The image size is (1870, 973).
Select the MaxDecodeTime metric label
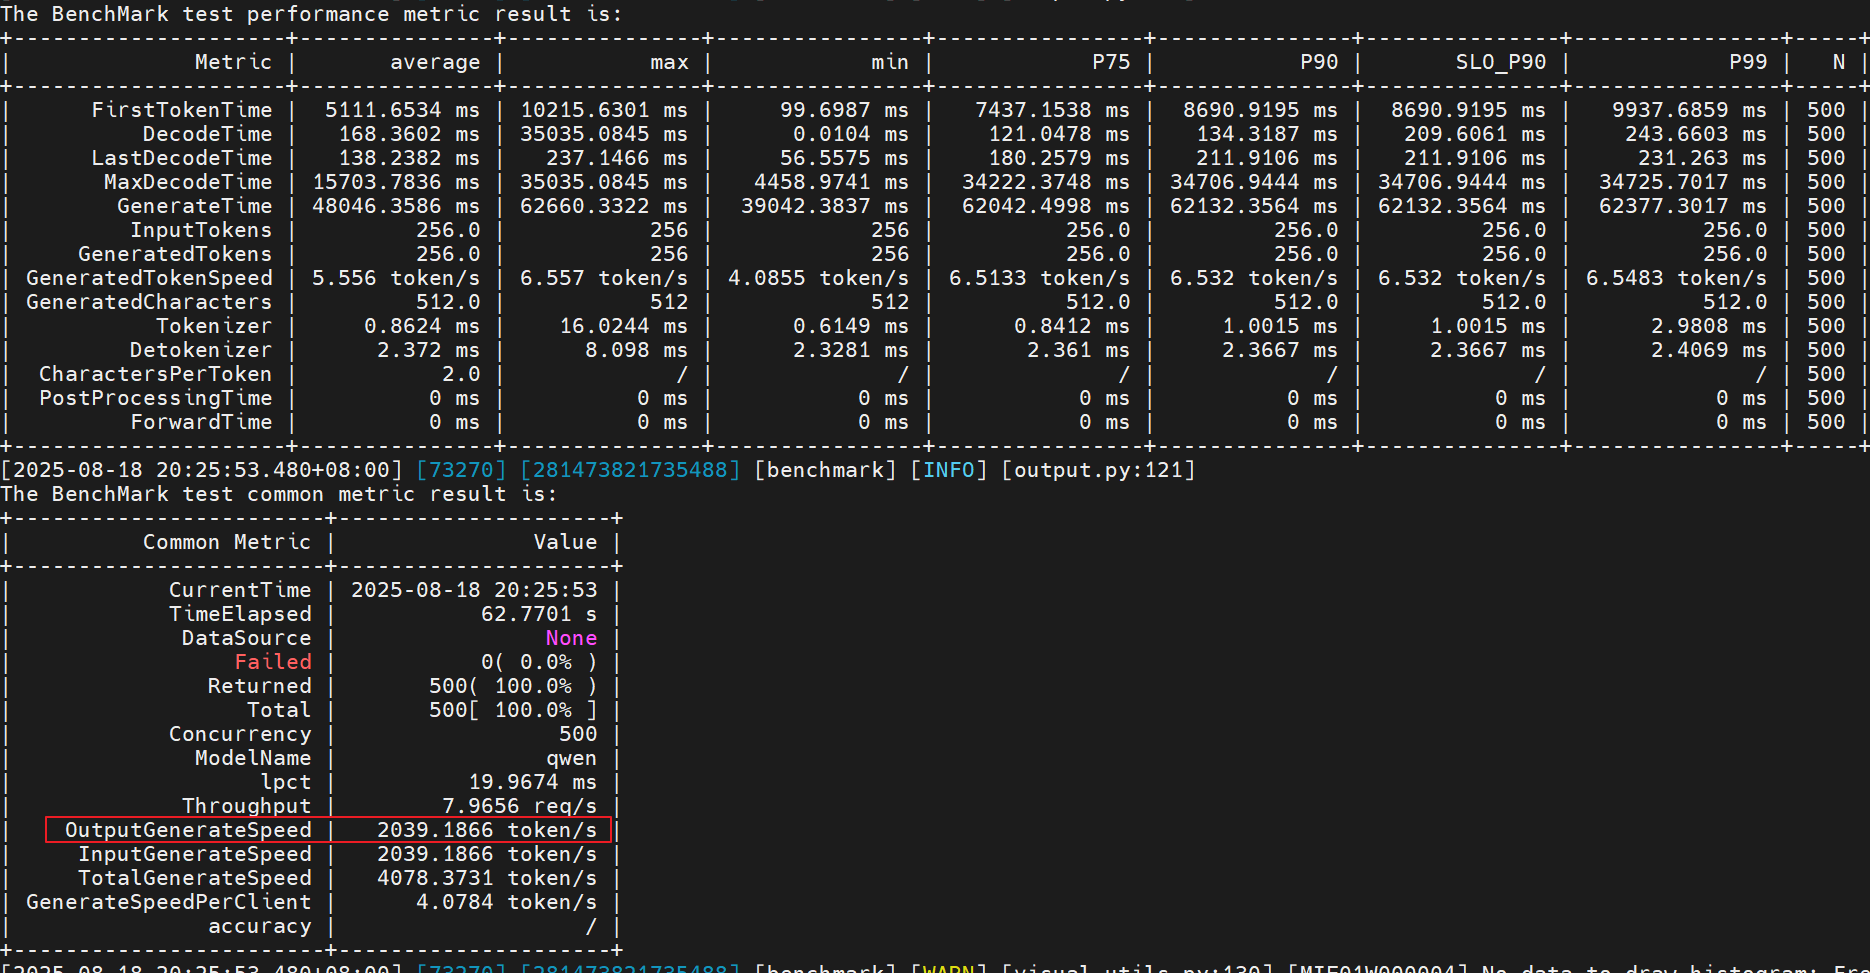click(188, 182)
